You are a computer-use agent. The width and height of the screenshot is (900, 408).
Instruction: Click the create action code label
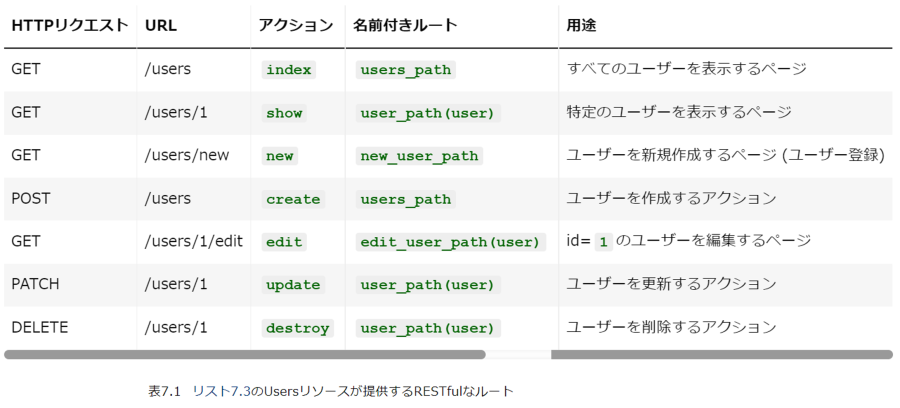pos(293,199)
